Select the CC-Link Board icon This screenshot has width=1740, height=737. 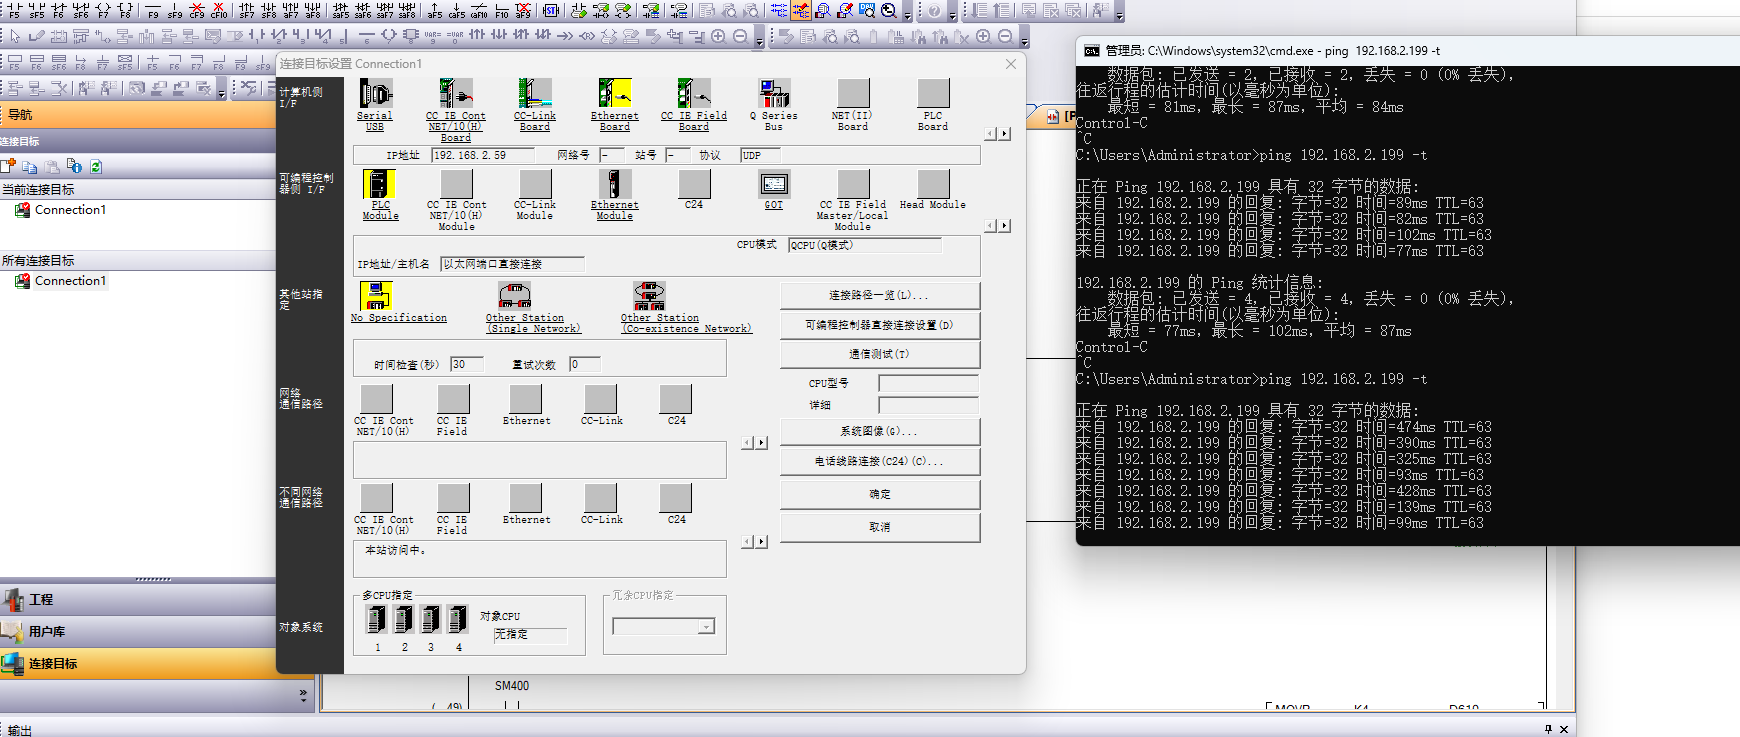tap(534, 94)
